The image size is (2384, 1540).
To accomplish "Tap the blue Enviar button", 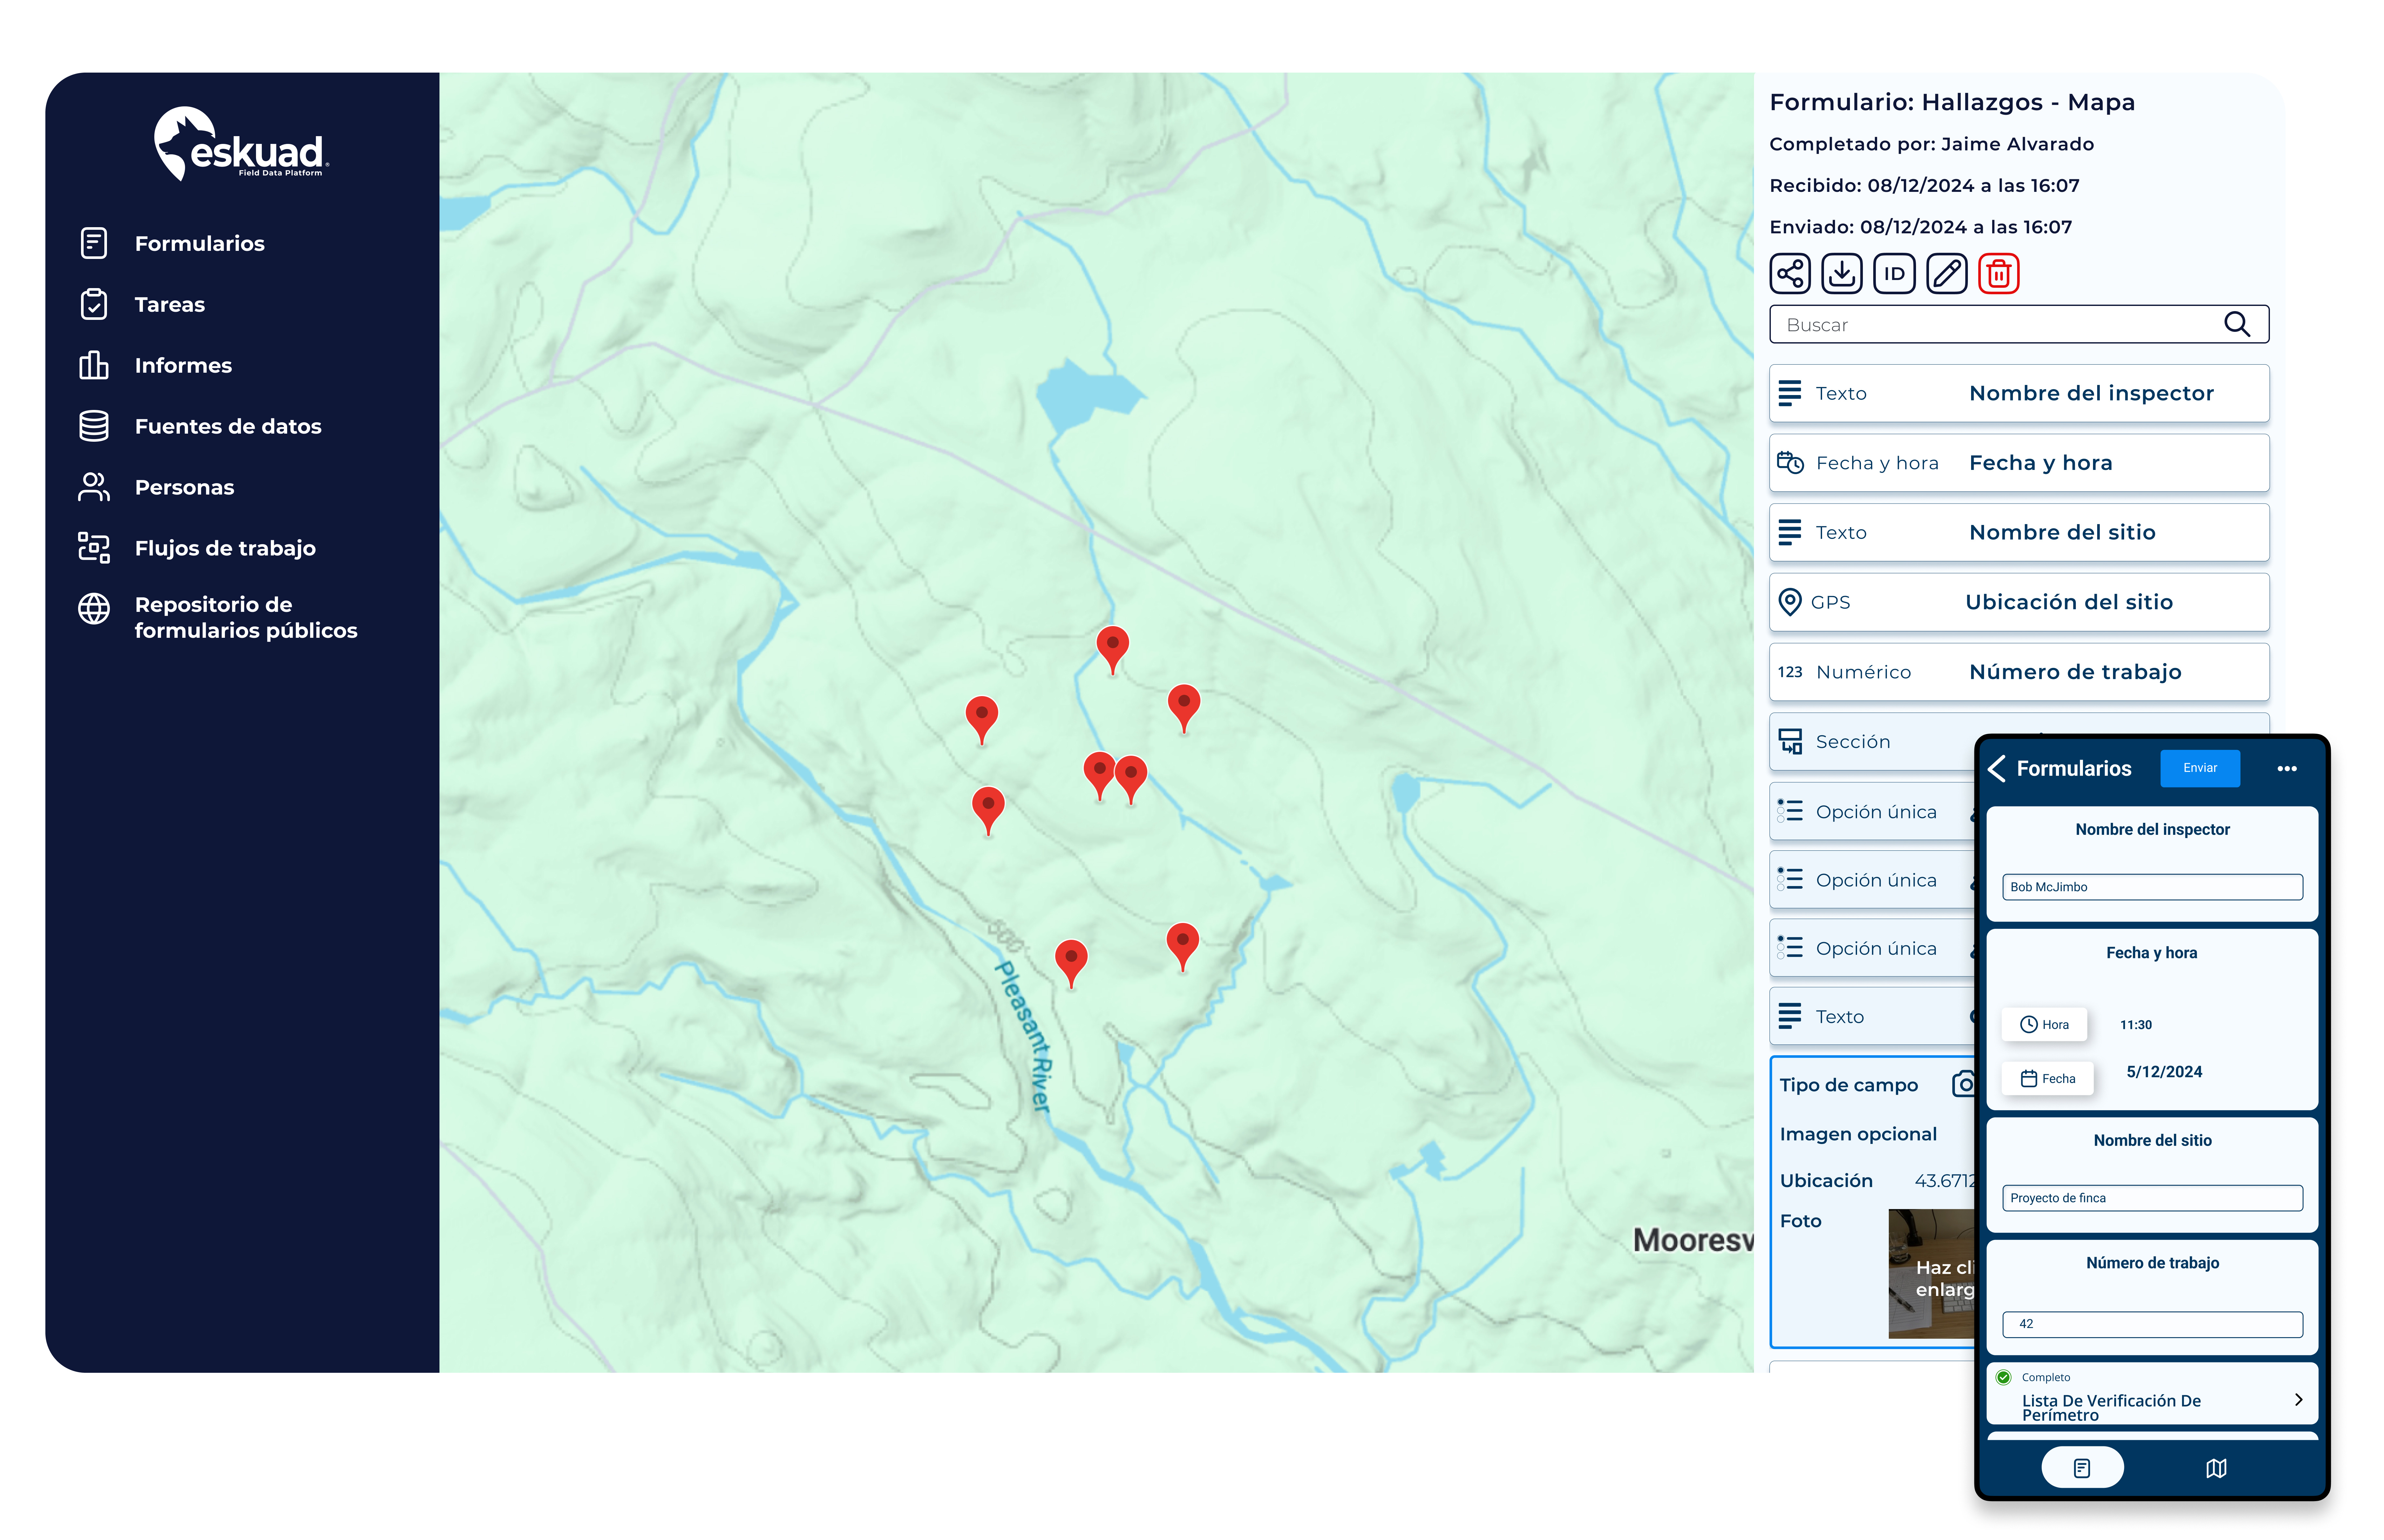I will (x=2200, y=768).
